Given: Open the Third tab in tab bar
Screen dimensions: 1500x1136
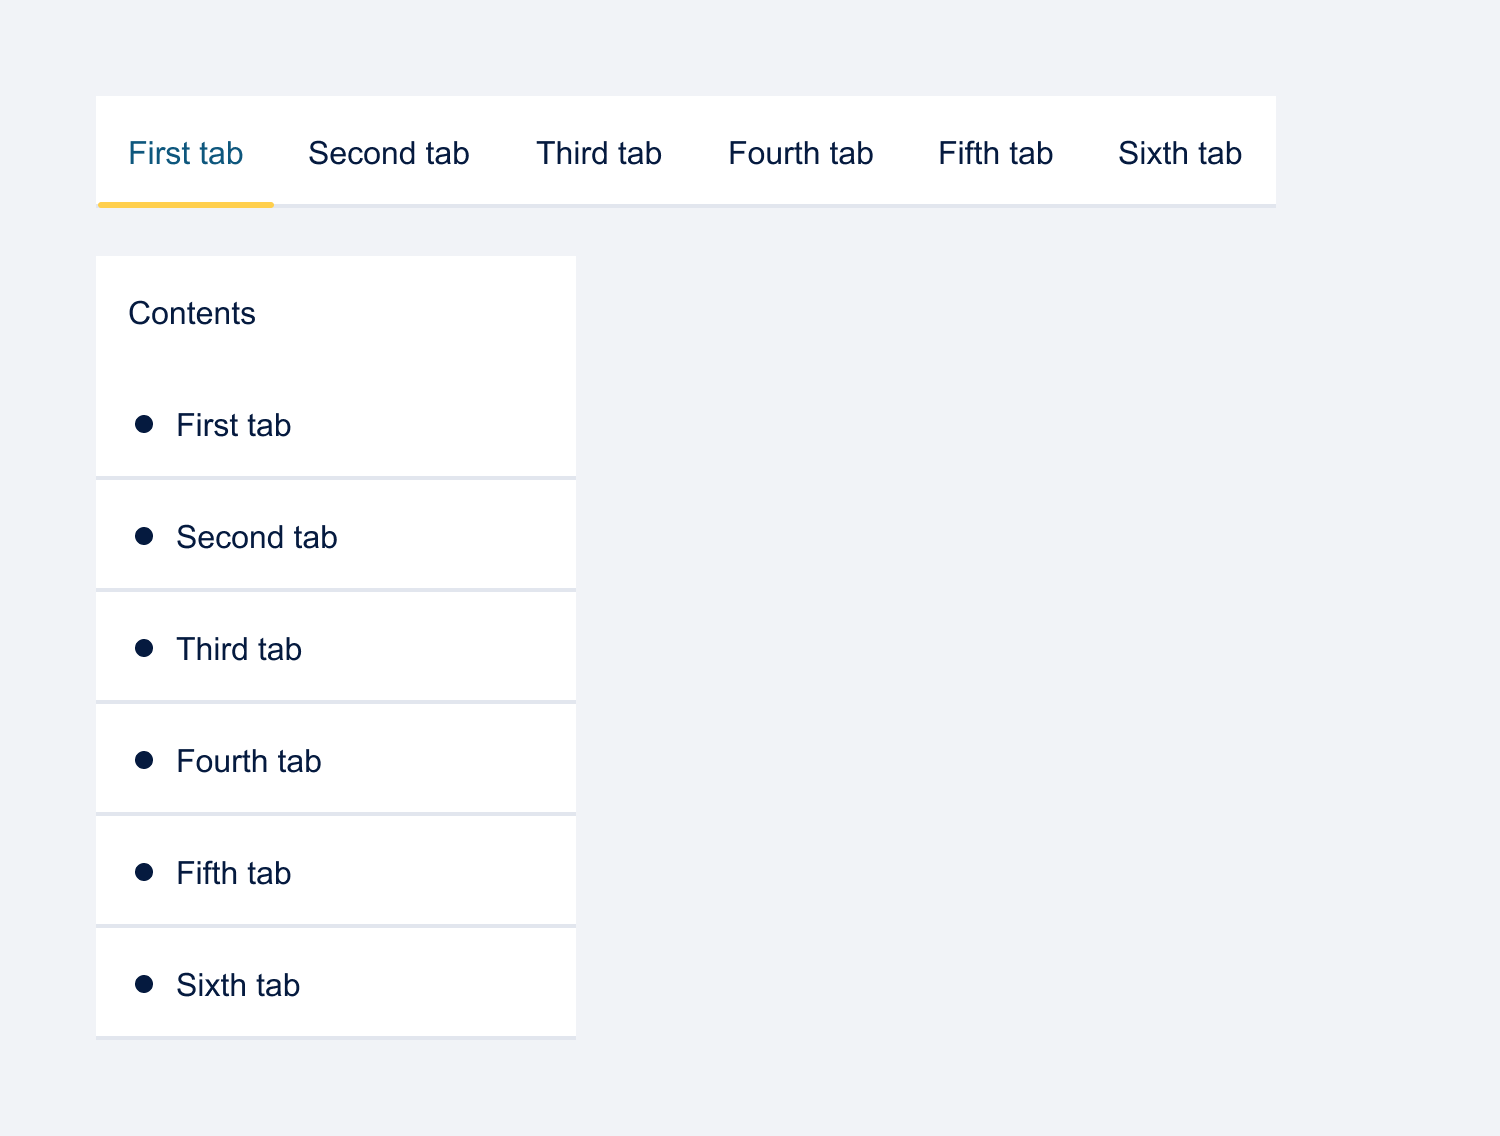Looking at the screenshot, I should point(598,153).
